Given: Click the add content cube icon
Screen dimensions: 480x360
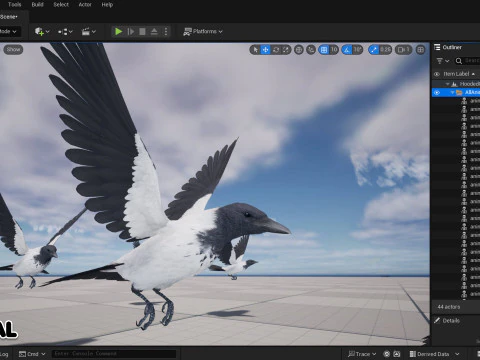Looking at the screenshot, I should tap(39, 31).
